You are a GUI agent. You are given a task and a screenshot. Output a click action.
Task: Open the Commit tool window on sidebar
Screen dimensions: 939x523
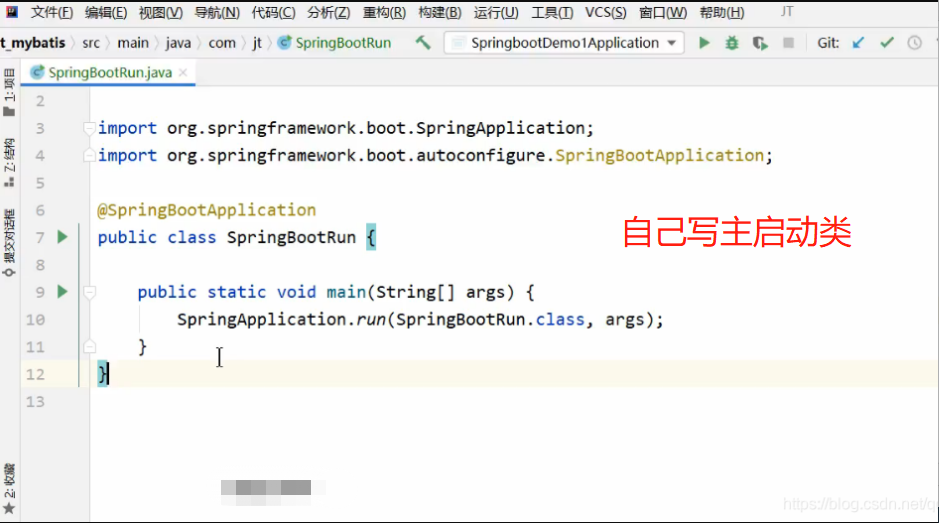click(9, 243)
